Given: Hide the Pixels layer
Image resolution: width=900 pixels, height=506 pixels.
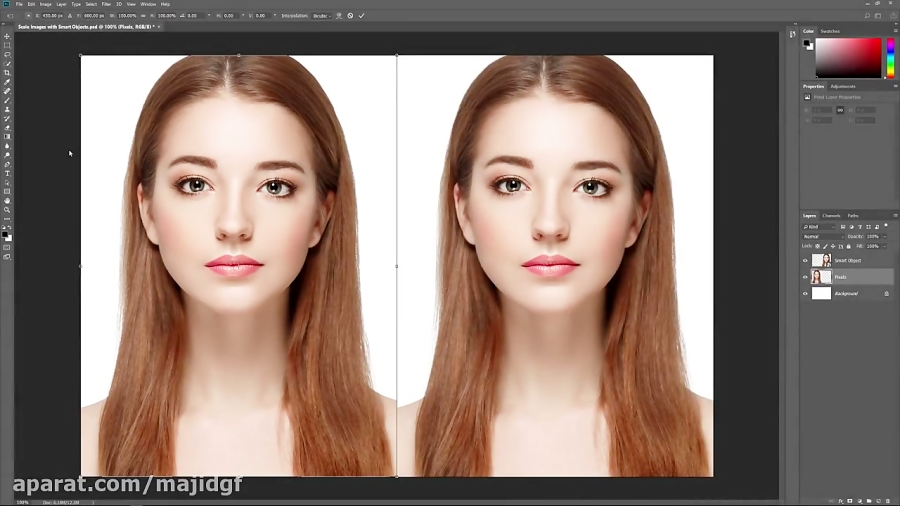Looking at the screenshot, I should tap(805, 277).
